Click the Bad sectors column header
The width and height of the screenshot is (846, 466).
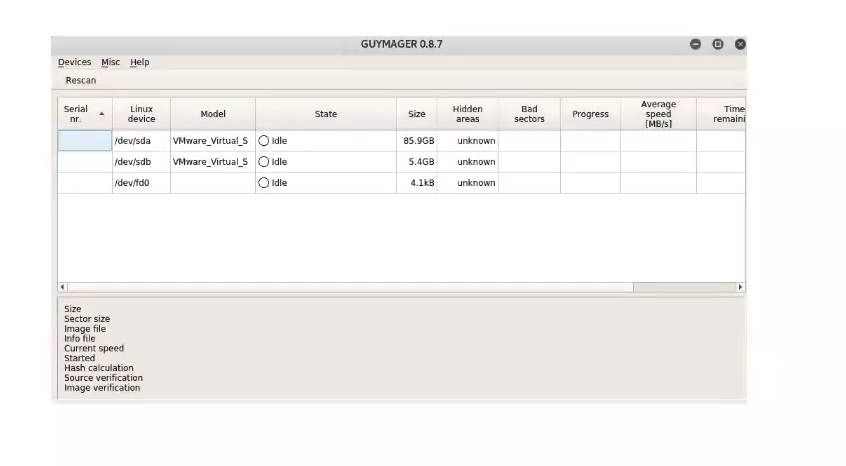[529, 114]
